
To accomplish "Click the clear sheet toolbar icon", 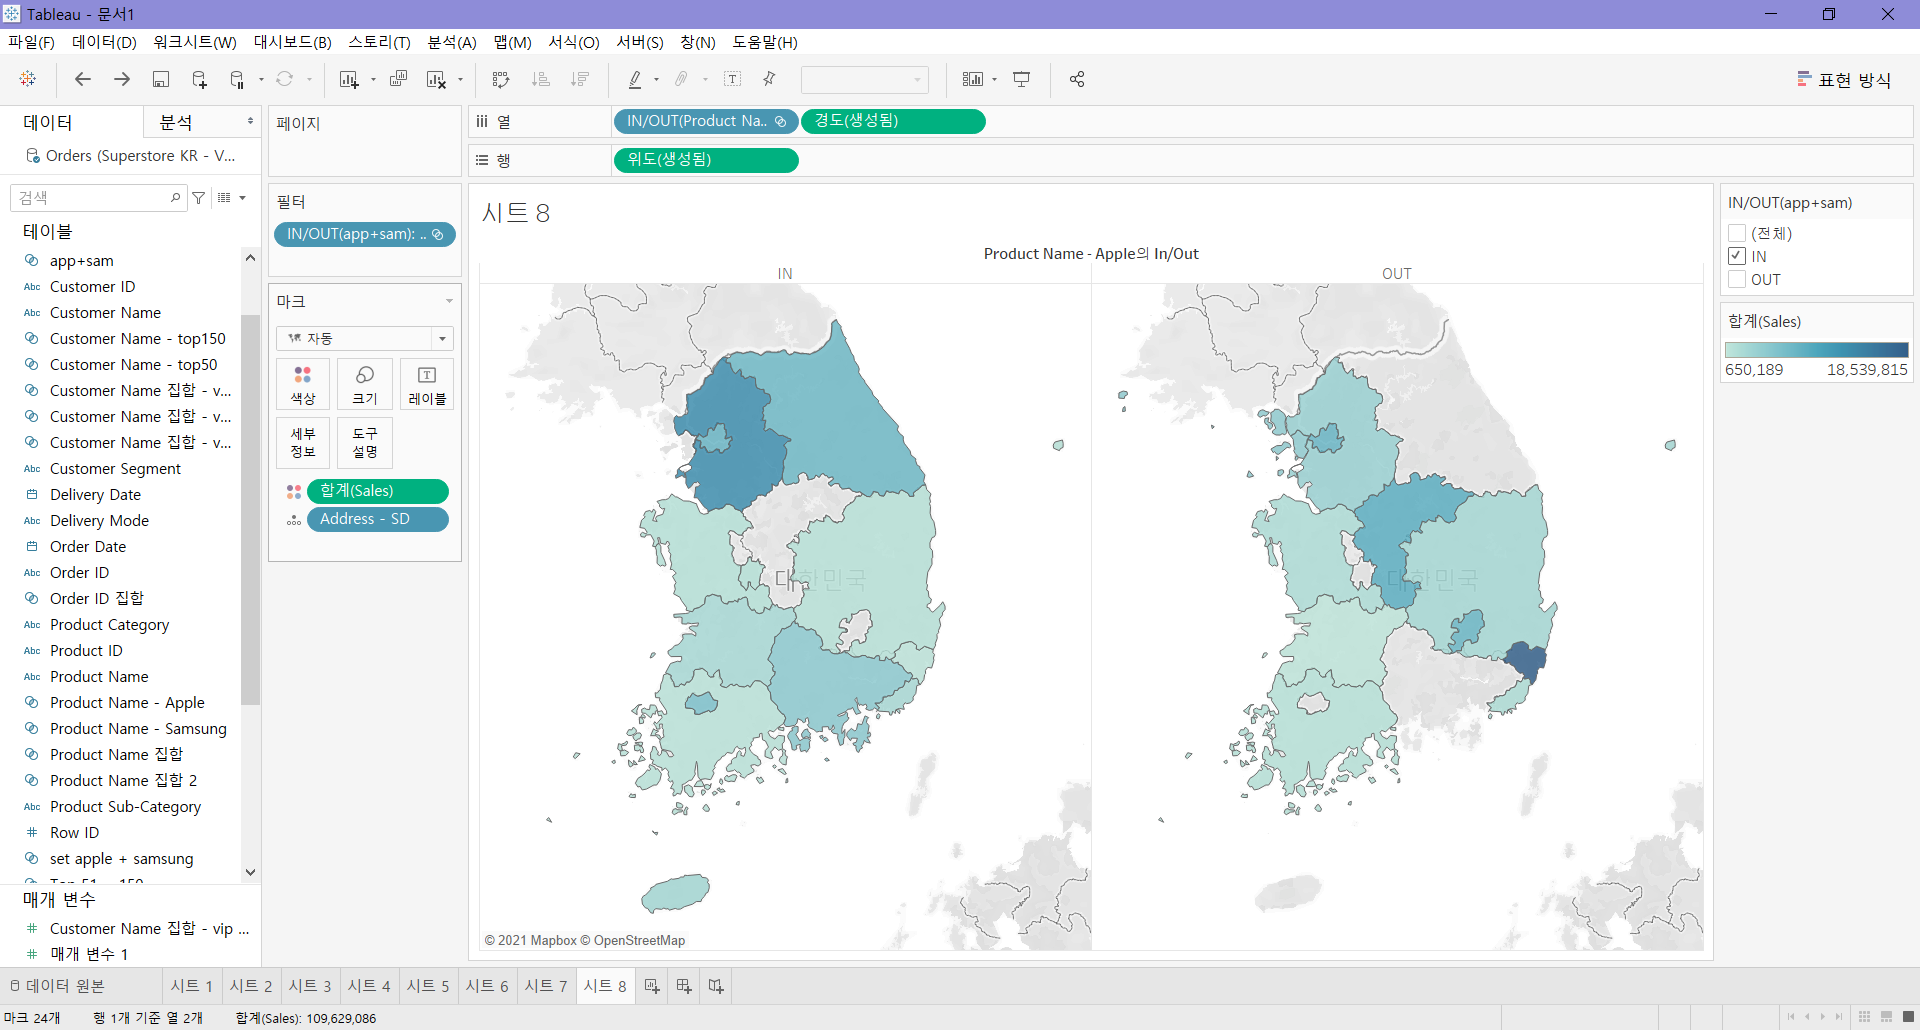I will click(436, 79).
